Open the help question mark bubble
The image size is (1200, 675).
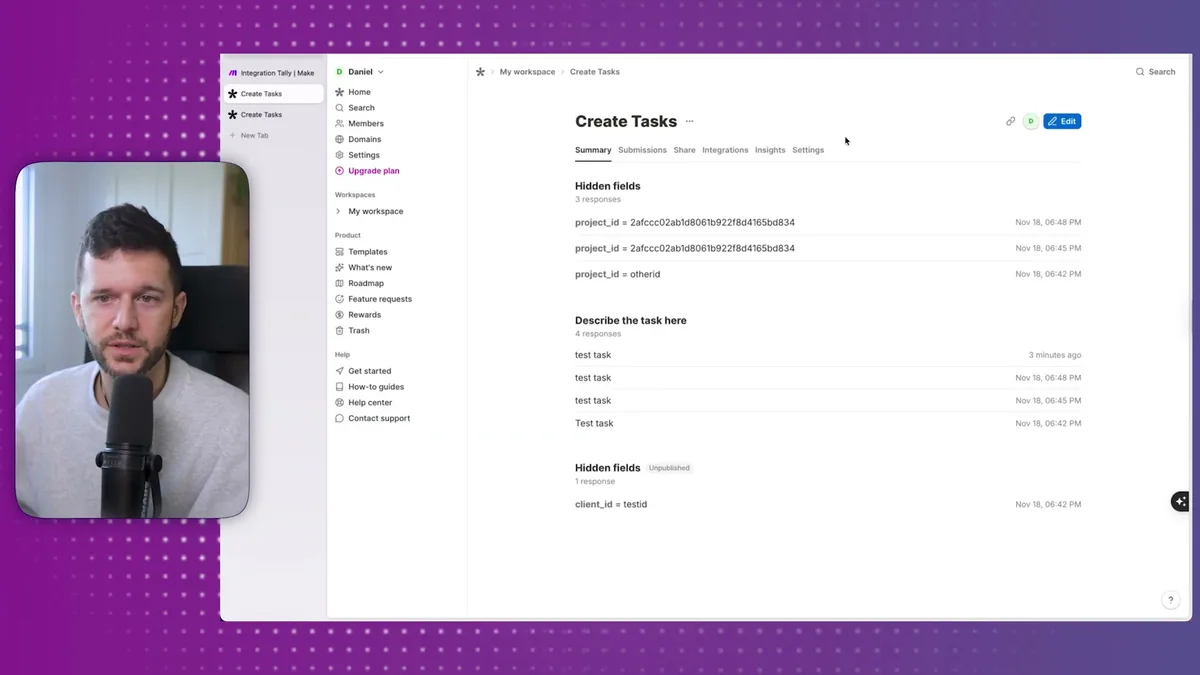[x=1170, y=599]
